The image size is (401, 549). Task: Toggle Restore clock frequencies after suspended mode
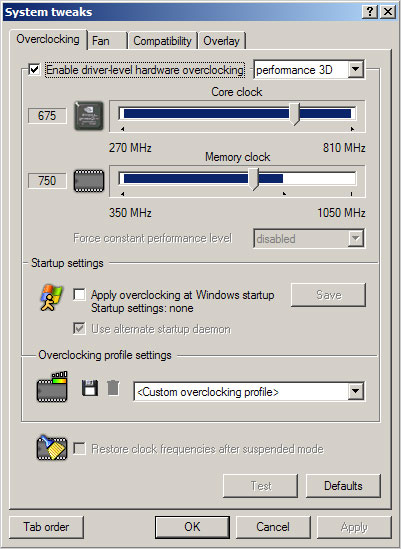coord(79,449)
